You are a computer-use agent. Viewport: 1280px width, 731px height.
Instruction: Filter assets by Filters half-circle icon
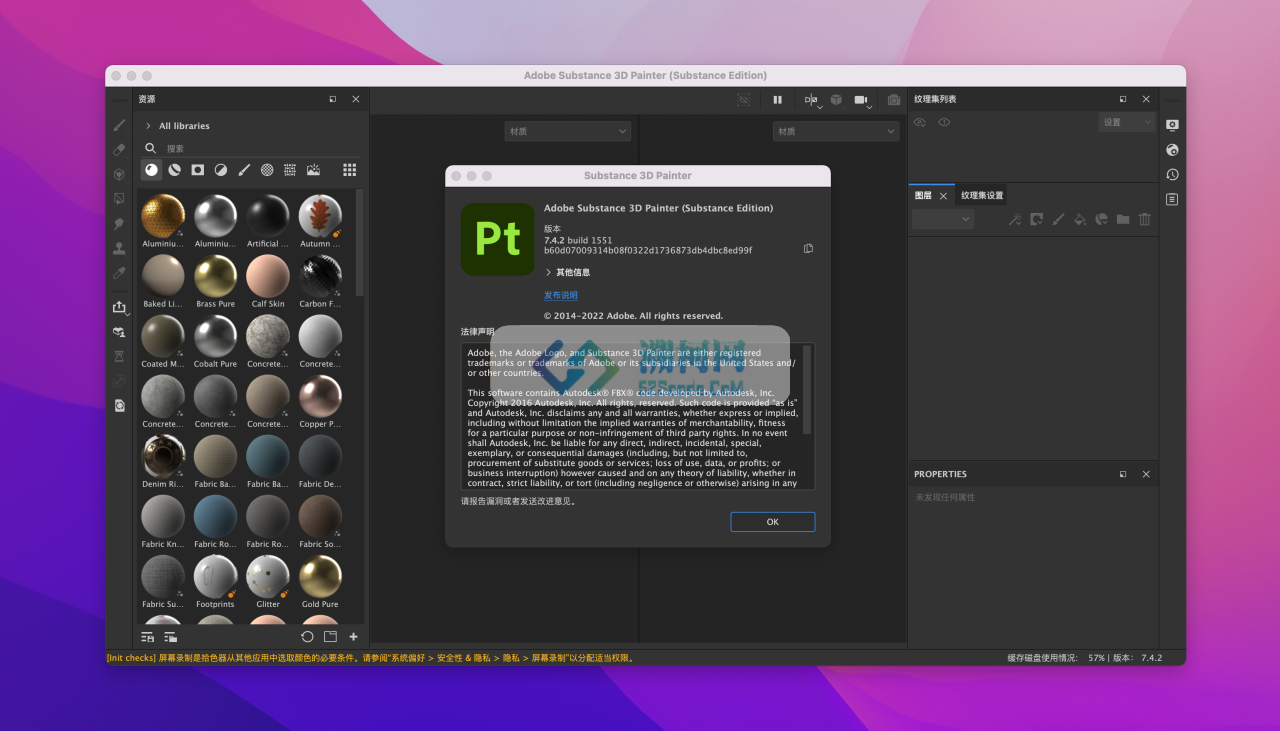click(x=221, y=170)
